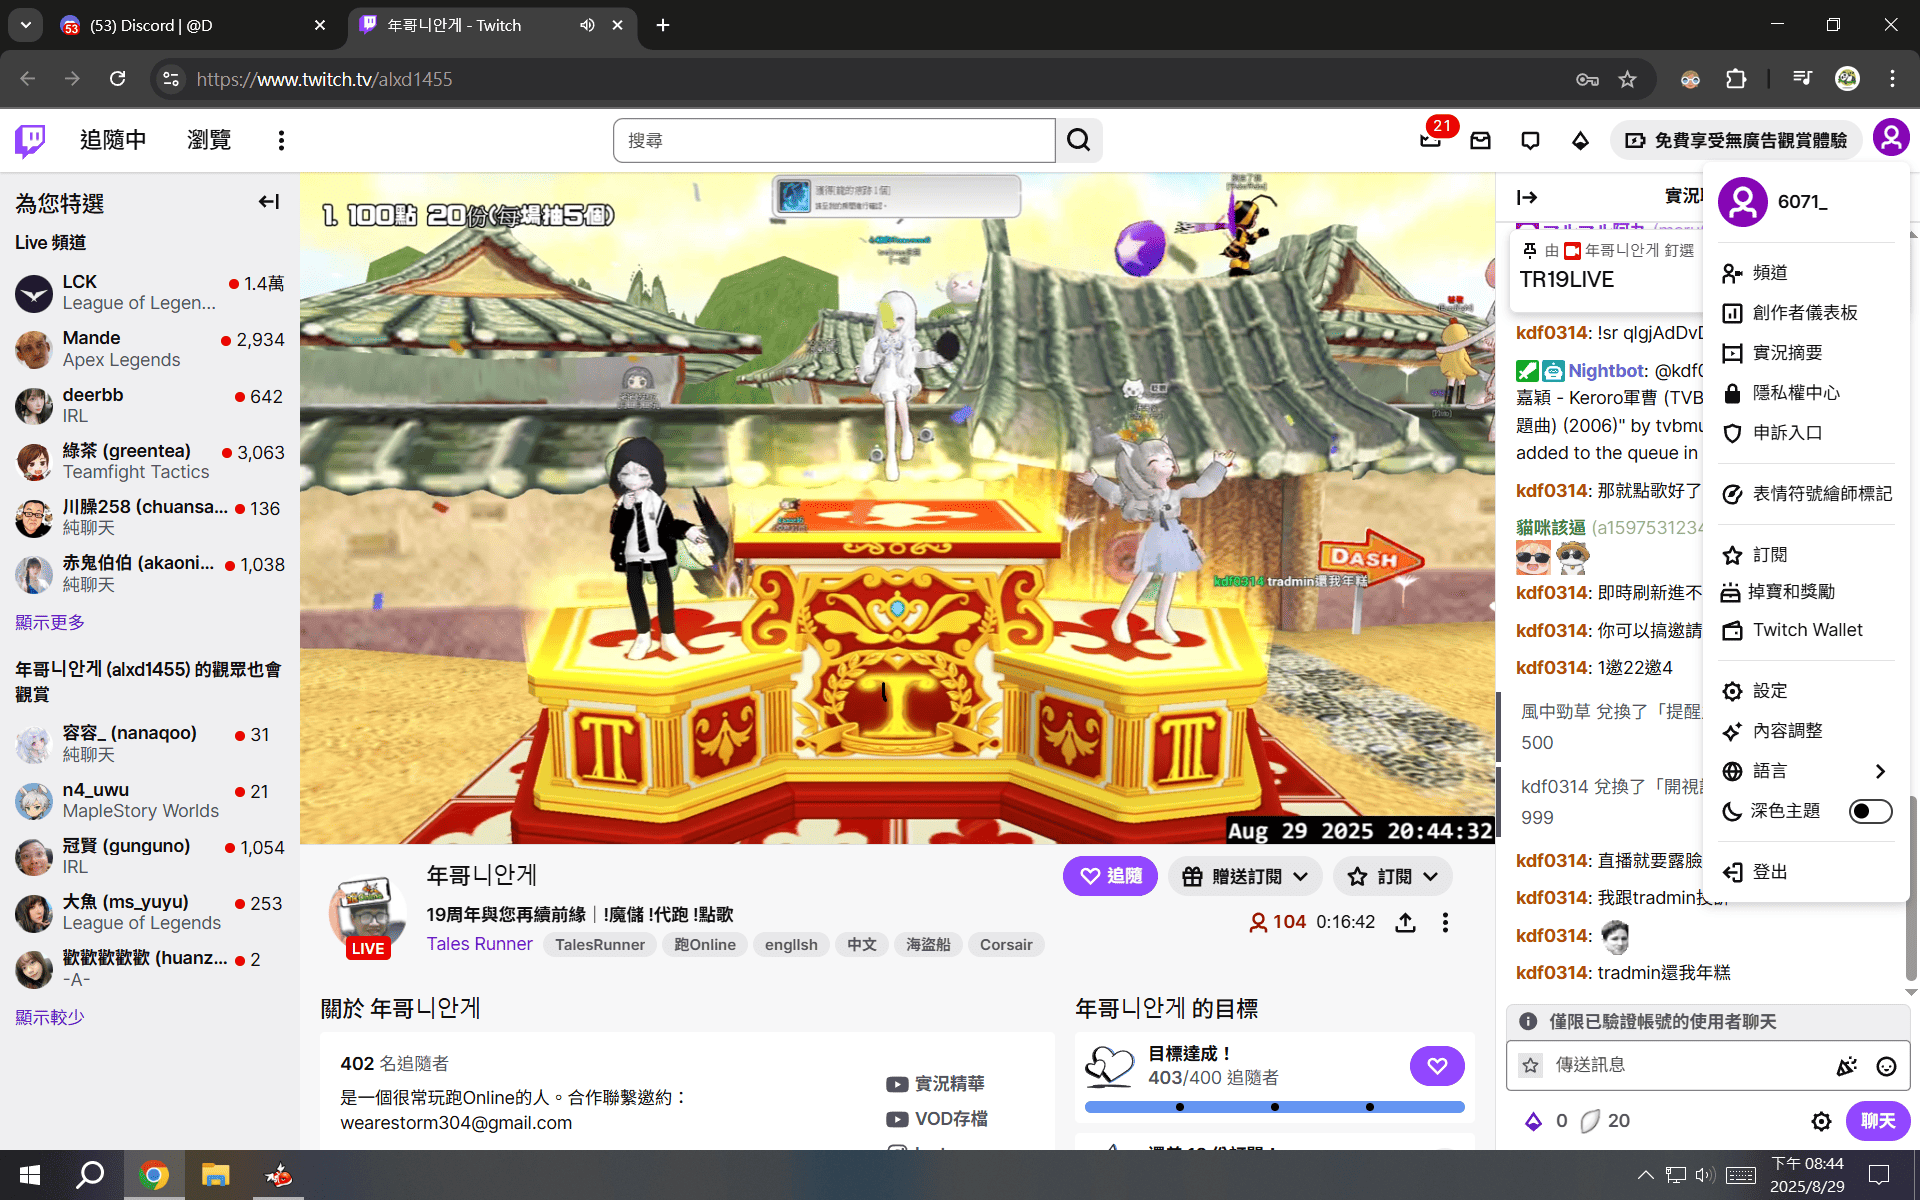Collapse the chat panel arrow
This screenshot has height=1200, width=1920.
[x=1526, y=197]
